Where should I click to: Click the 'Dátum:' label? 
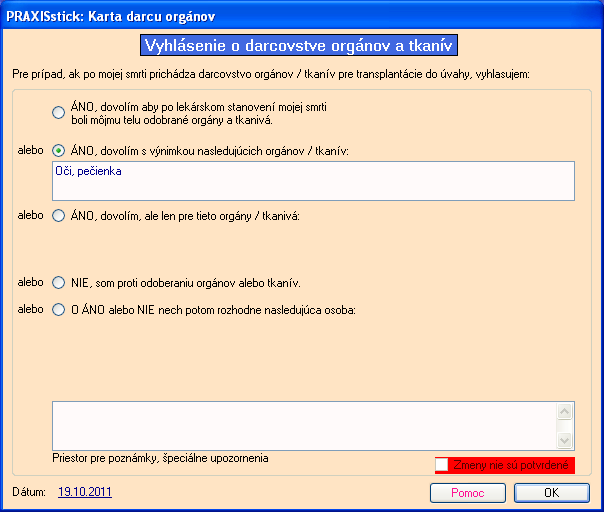(x=30, y=493)
